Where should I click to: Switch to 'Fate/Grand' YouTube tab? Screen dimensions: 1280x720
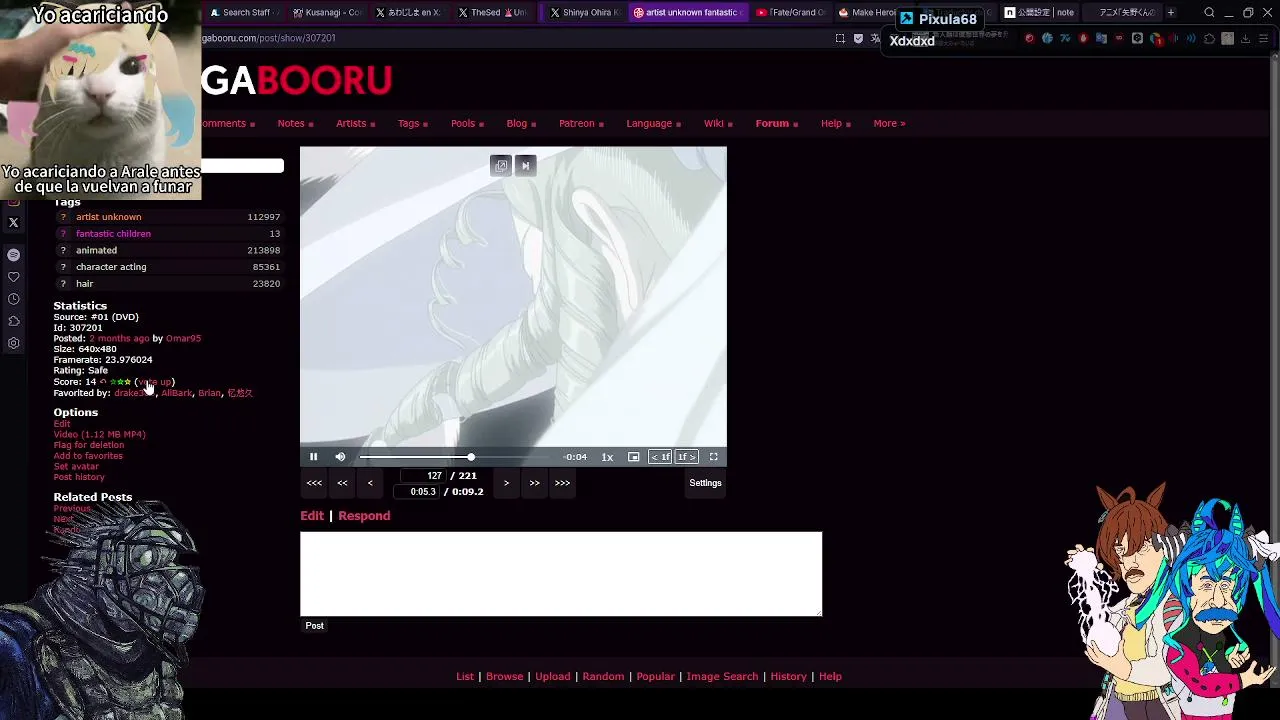(x=791, y=13)
